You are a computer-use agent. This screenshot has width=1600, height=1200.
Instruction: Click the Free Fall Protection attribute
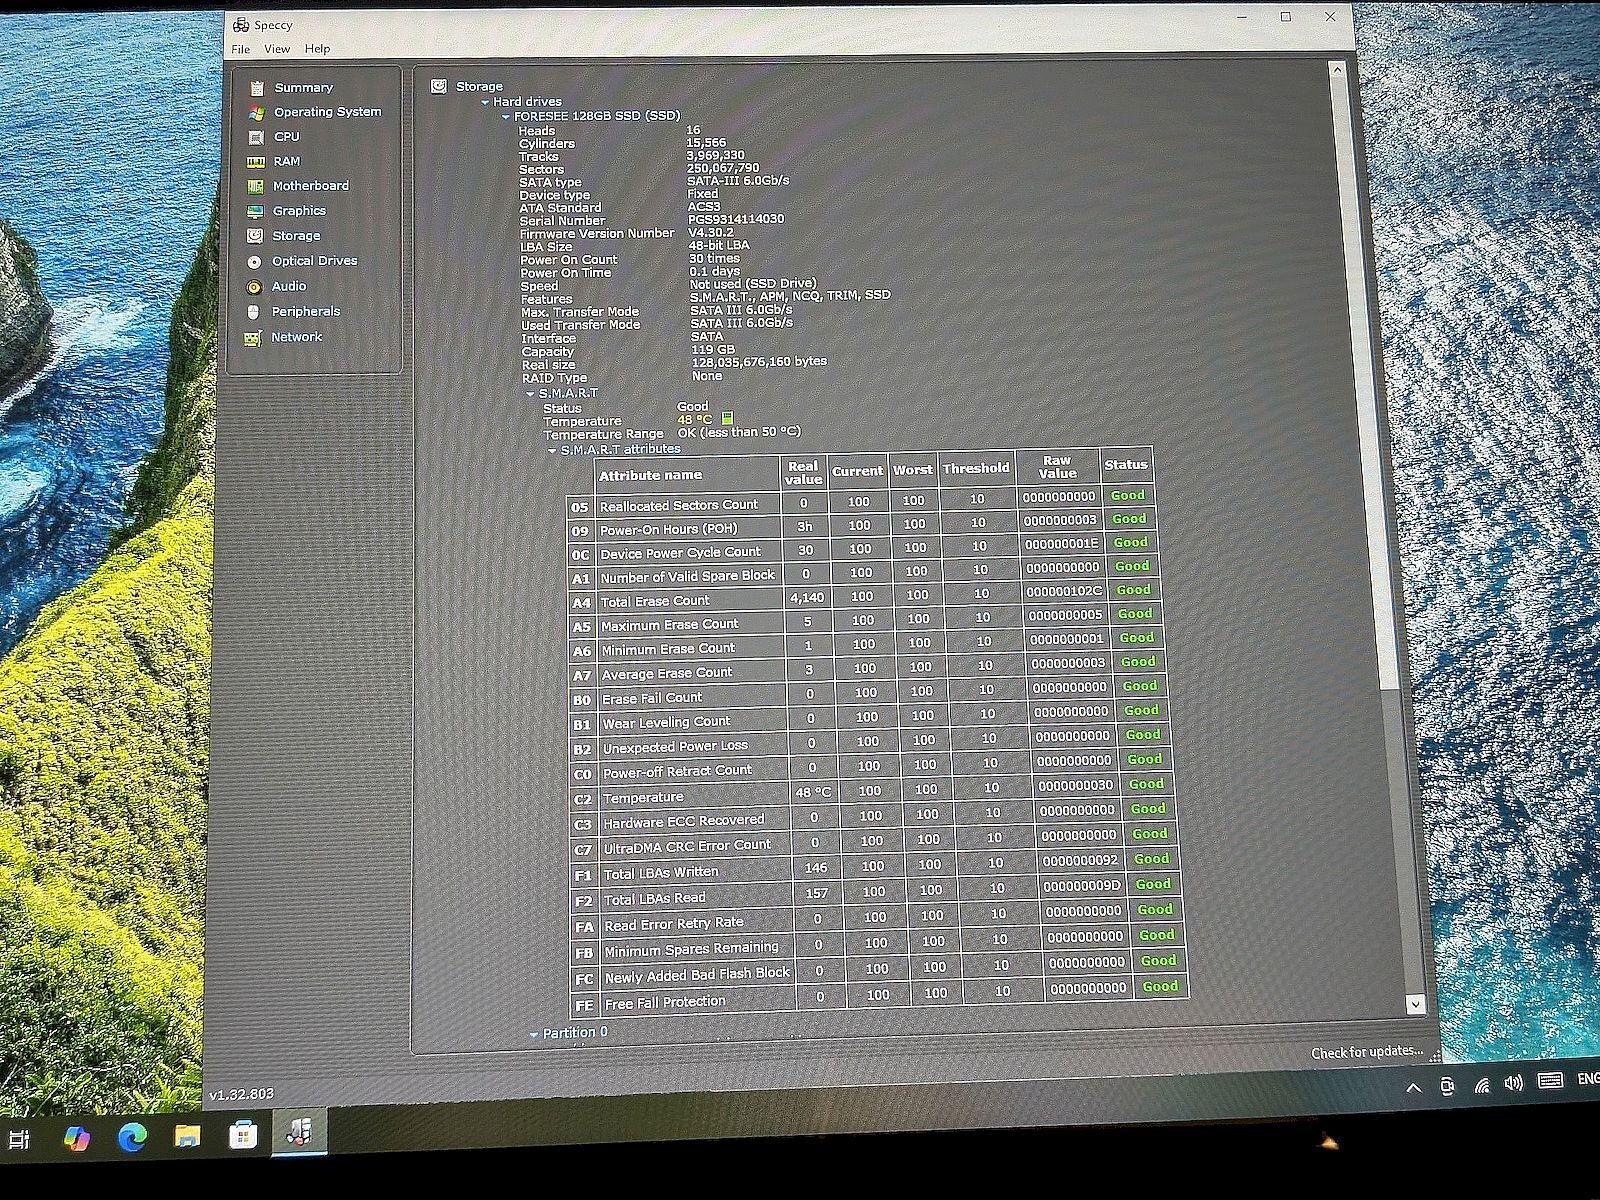[x=665, y=1002]
